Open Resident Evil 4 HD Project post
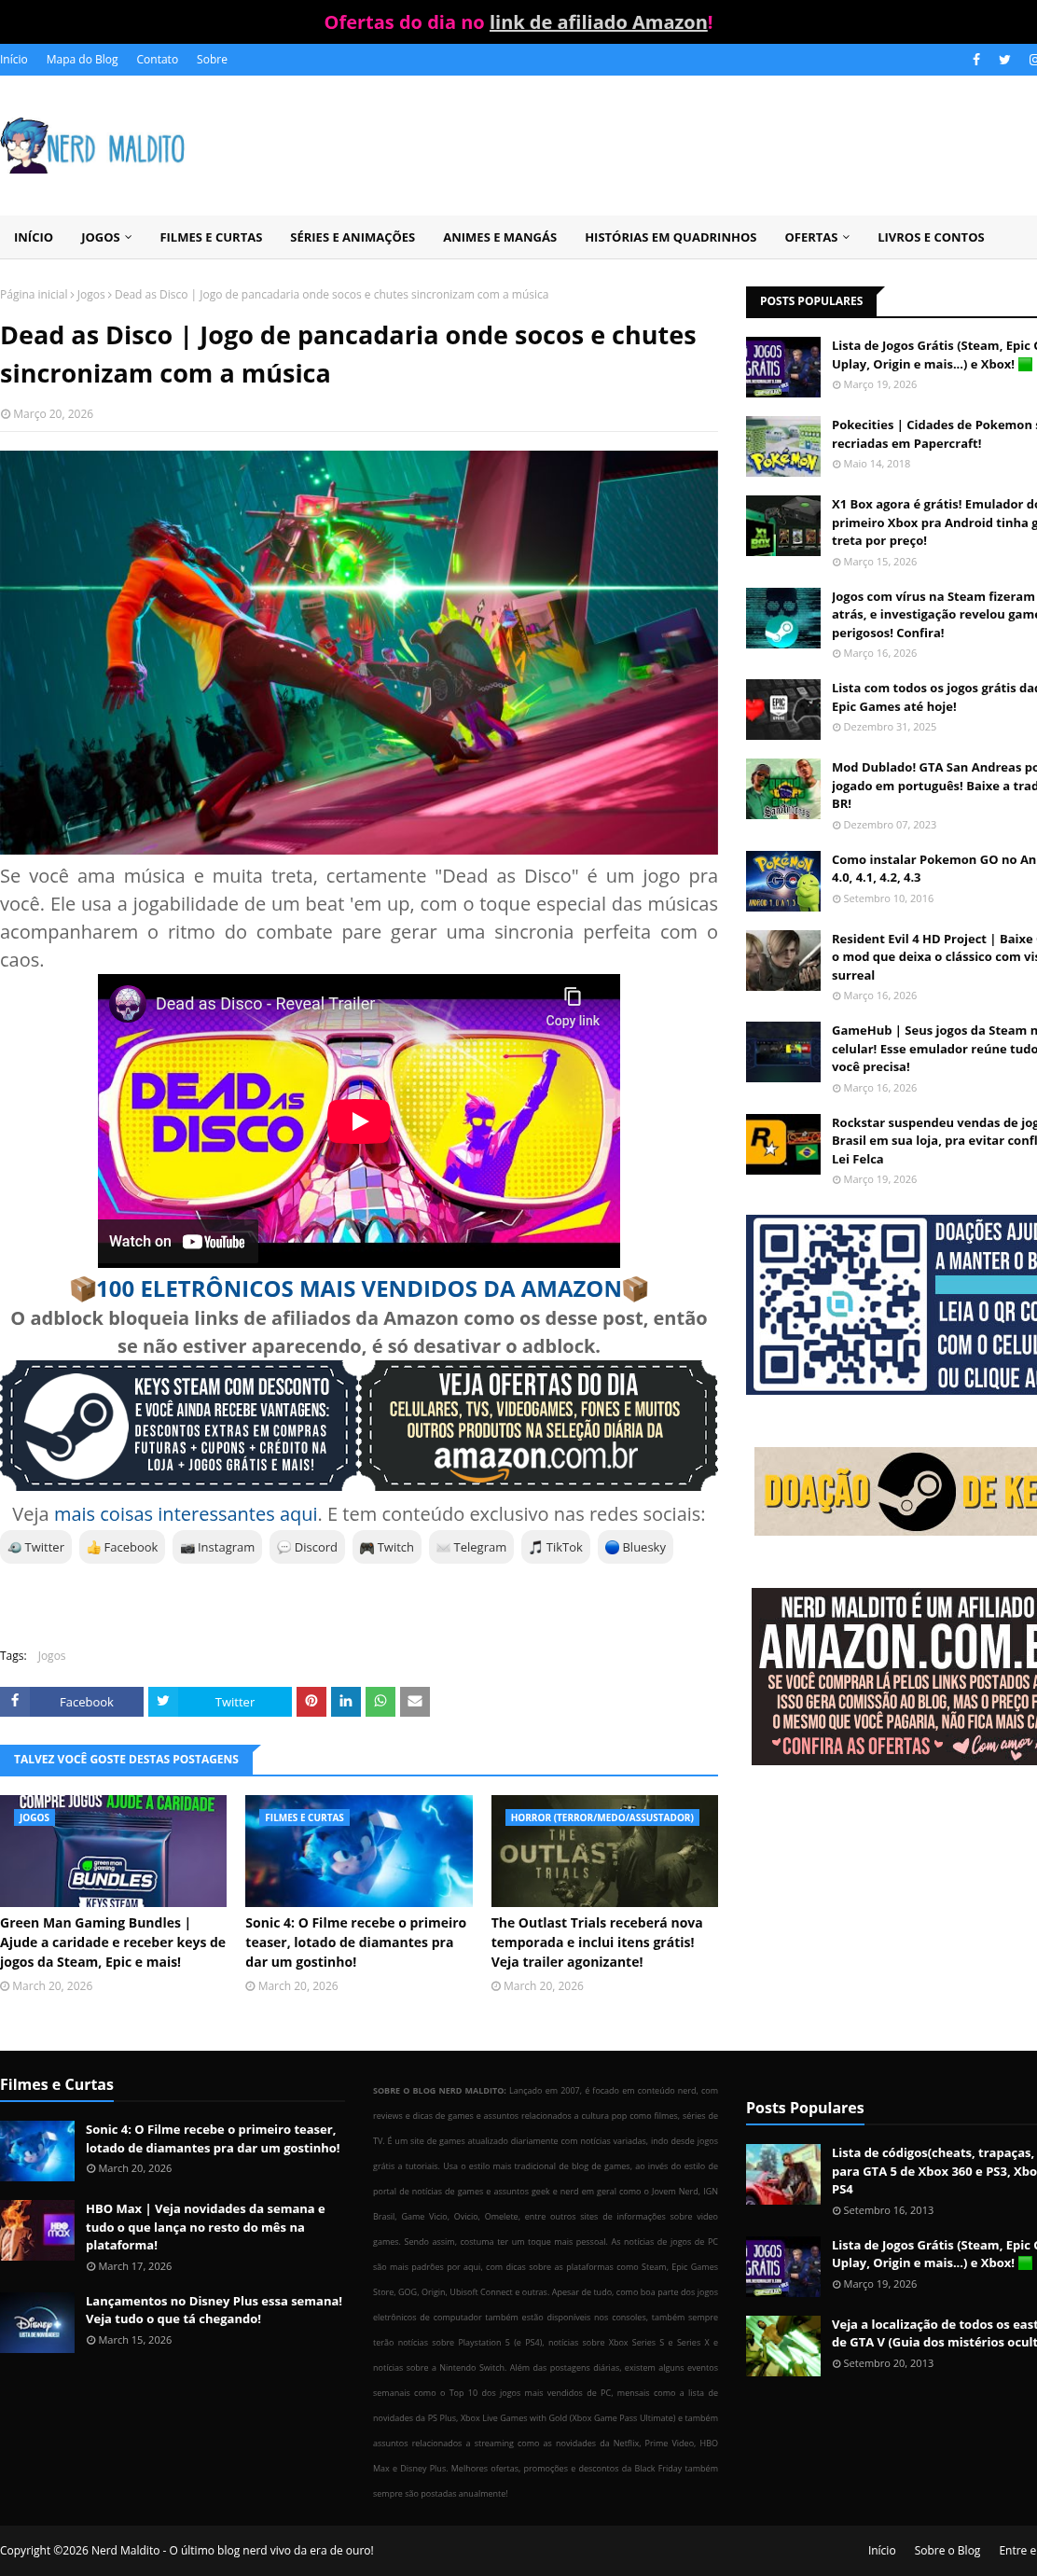1037x2576 pixels. click(934, 956)
